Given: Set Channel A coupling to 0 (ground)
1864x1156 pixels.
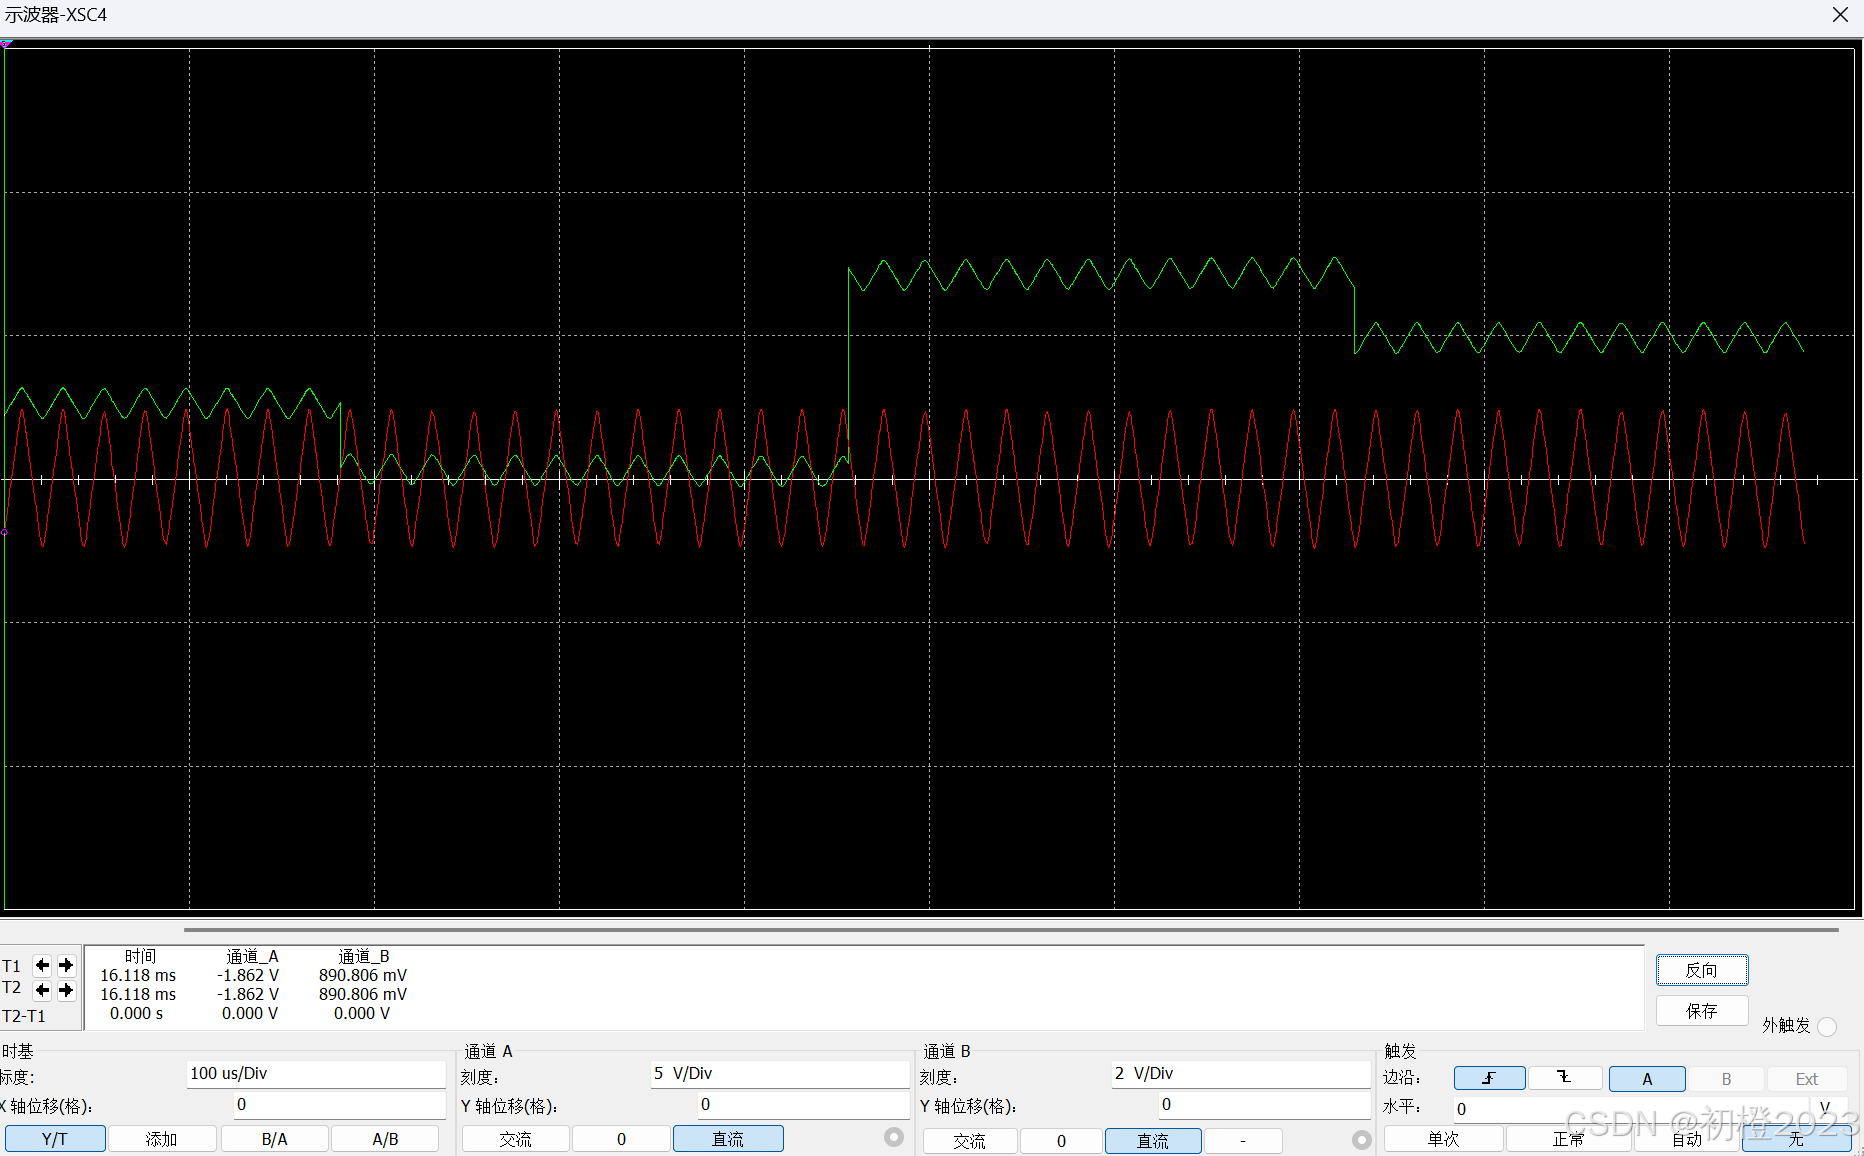Looking at the screenshot, I should [x=621, y=1139].
